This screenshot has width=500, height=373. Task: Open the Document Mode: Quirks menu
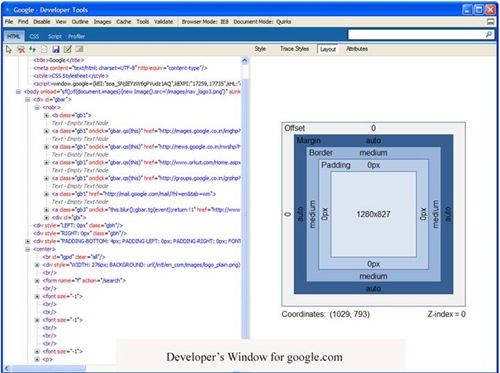click(262, 22)
